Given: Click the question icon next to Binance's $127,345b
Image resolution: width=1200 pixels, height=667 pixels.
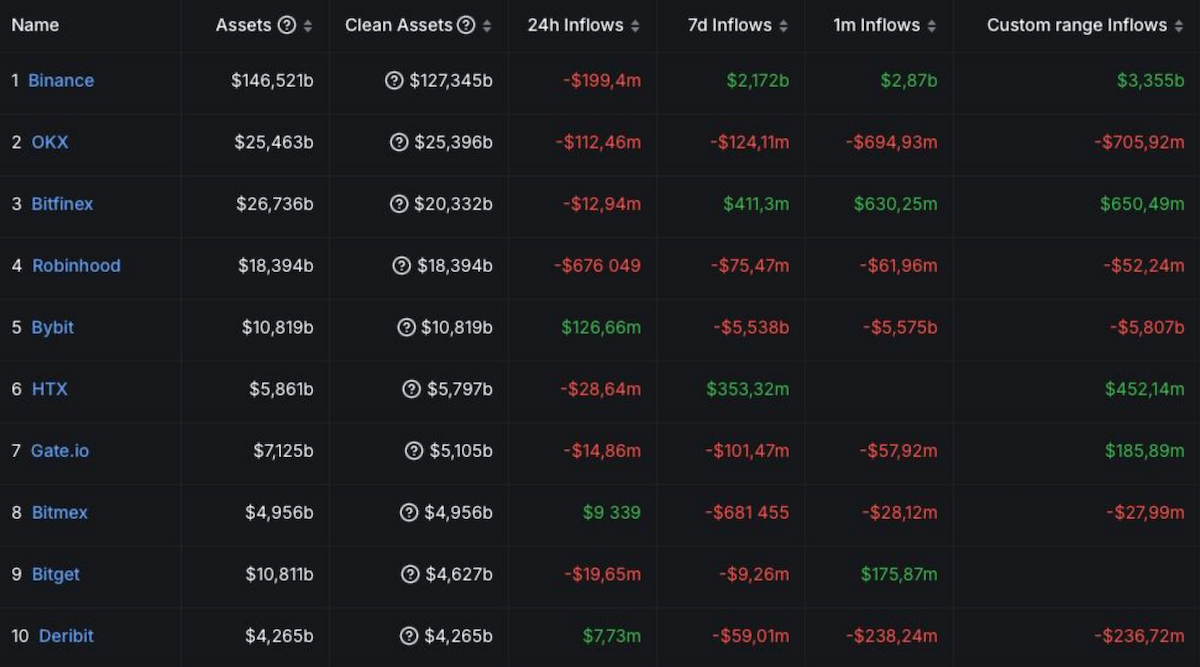Looking at the screenshot, I should click(x=394, y=80).
